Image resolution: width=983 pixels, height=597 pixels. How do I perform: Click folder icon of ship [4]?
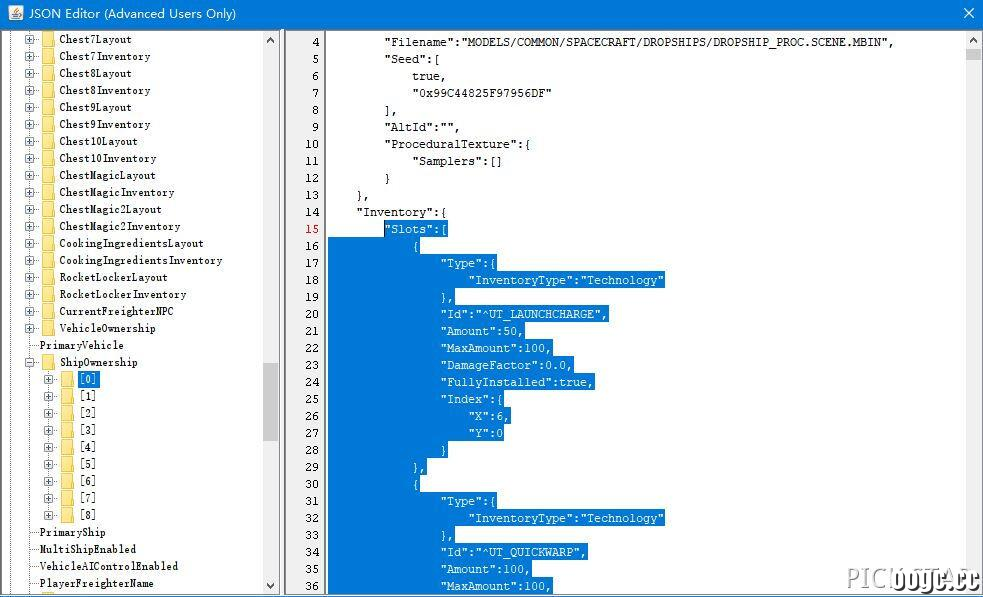click(x=68, y=447)
